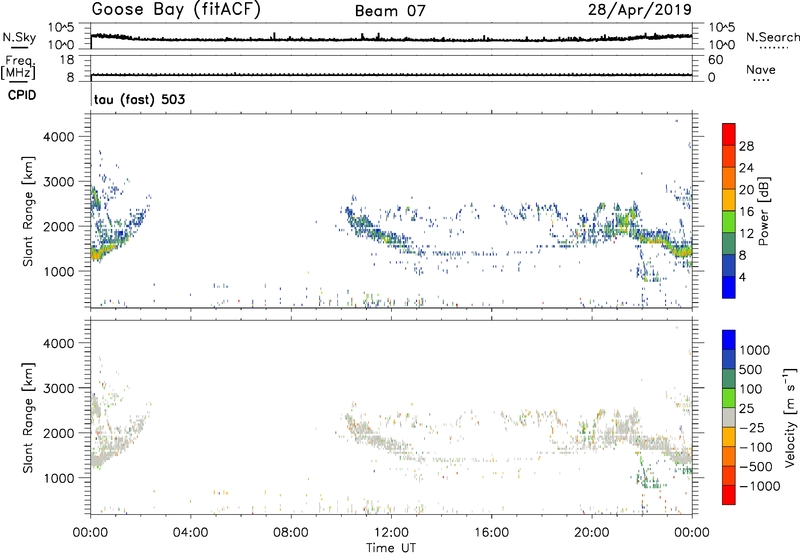Viewport: 800px width, 554px height.
Task: Select the light green 25–100 Velocity colorbar segment
Action: [729, 398]
